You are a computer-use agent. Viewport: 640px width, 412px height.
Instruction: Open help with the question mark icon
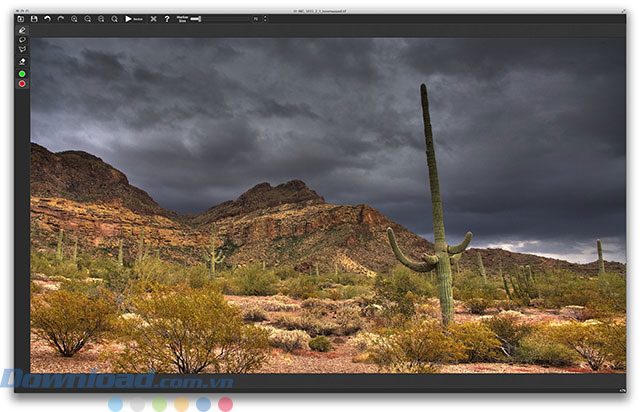pos(166,18)
